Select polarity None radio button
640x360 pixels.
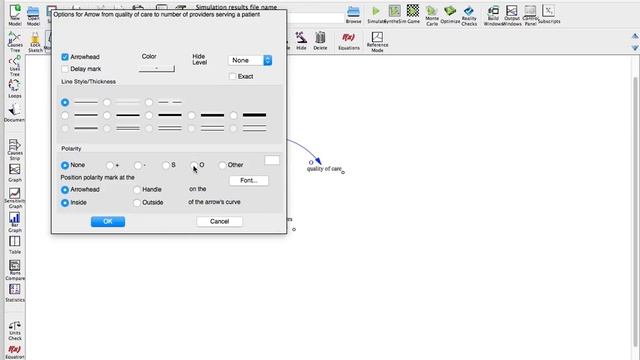coord(65,165)
